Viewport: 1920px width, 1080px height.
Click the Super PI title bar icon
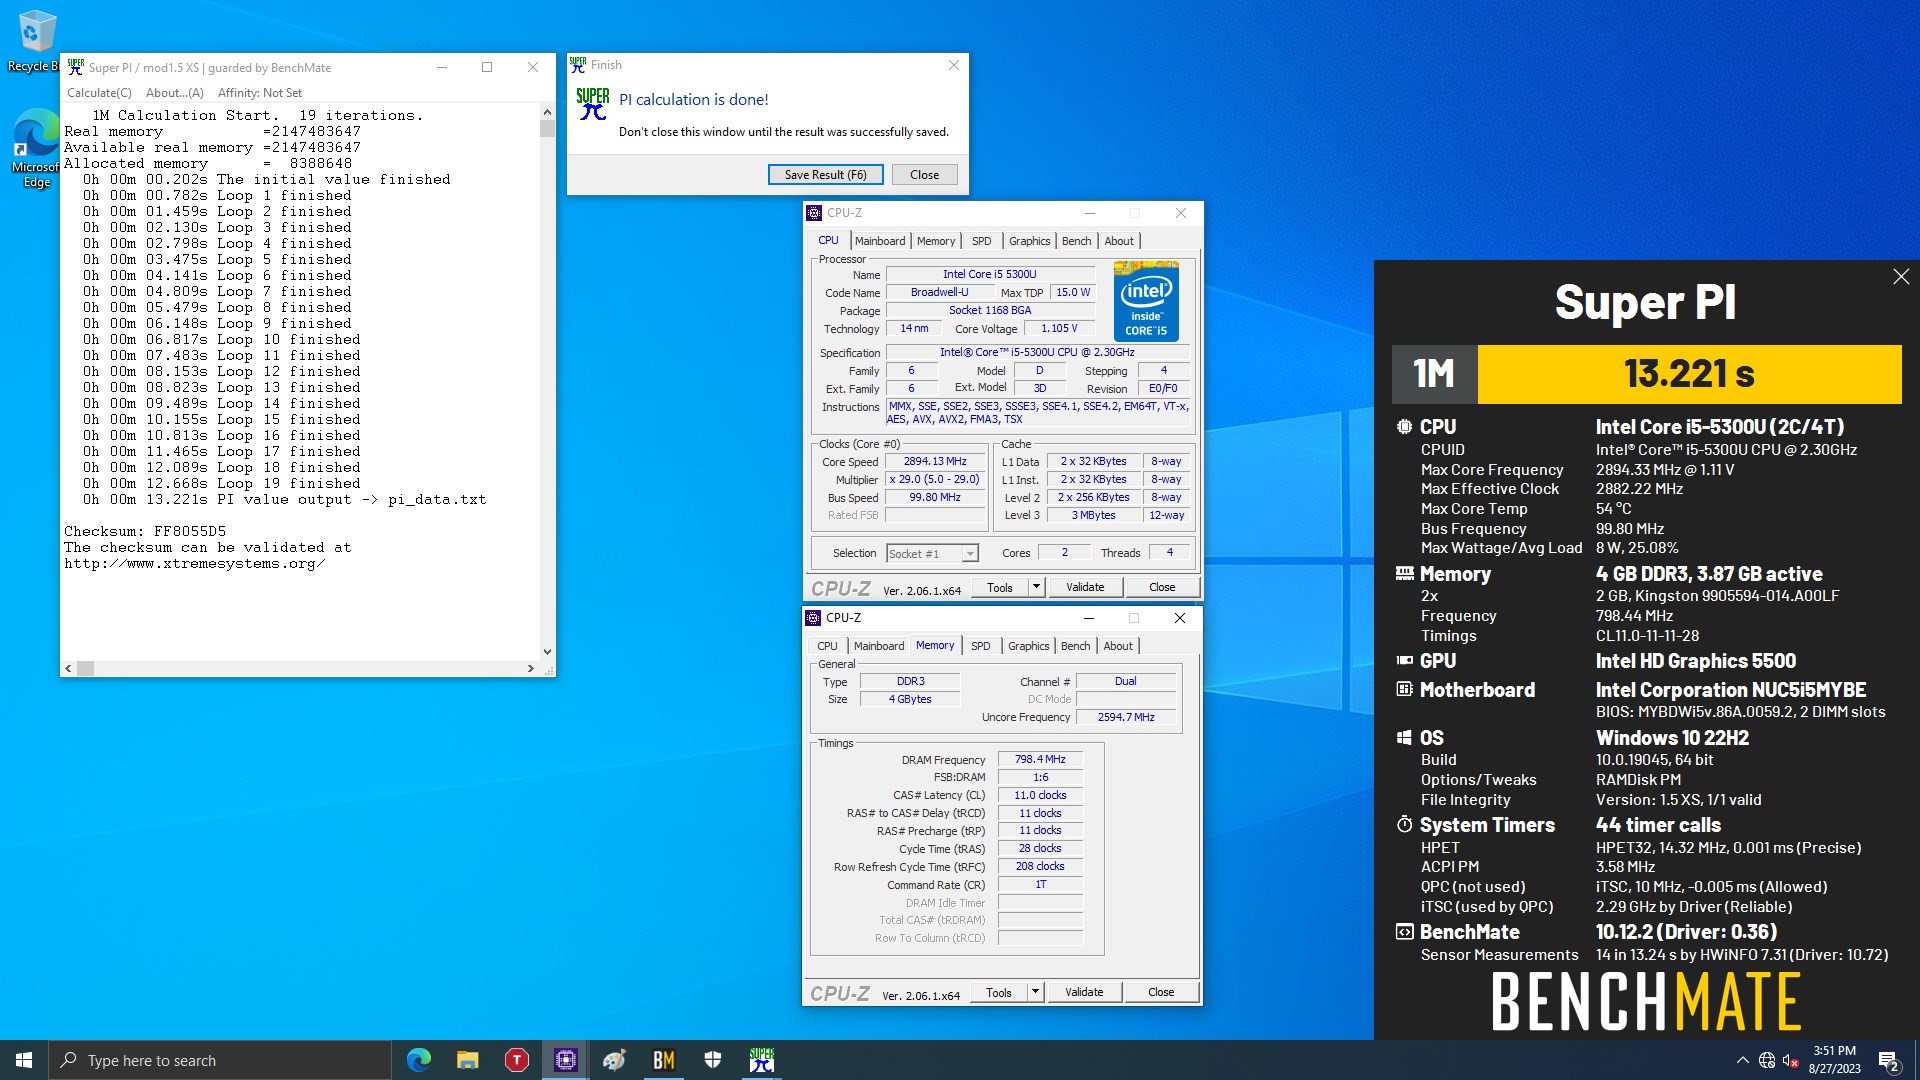tap(76, 67)
